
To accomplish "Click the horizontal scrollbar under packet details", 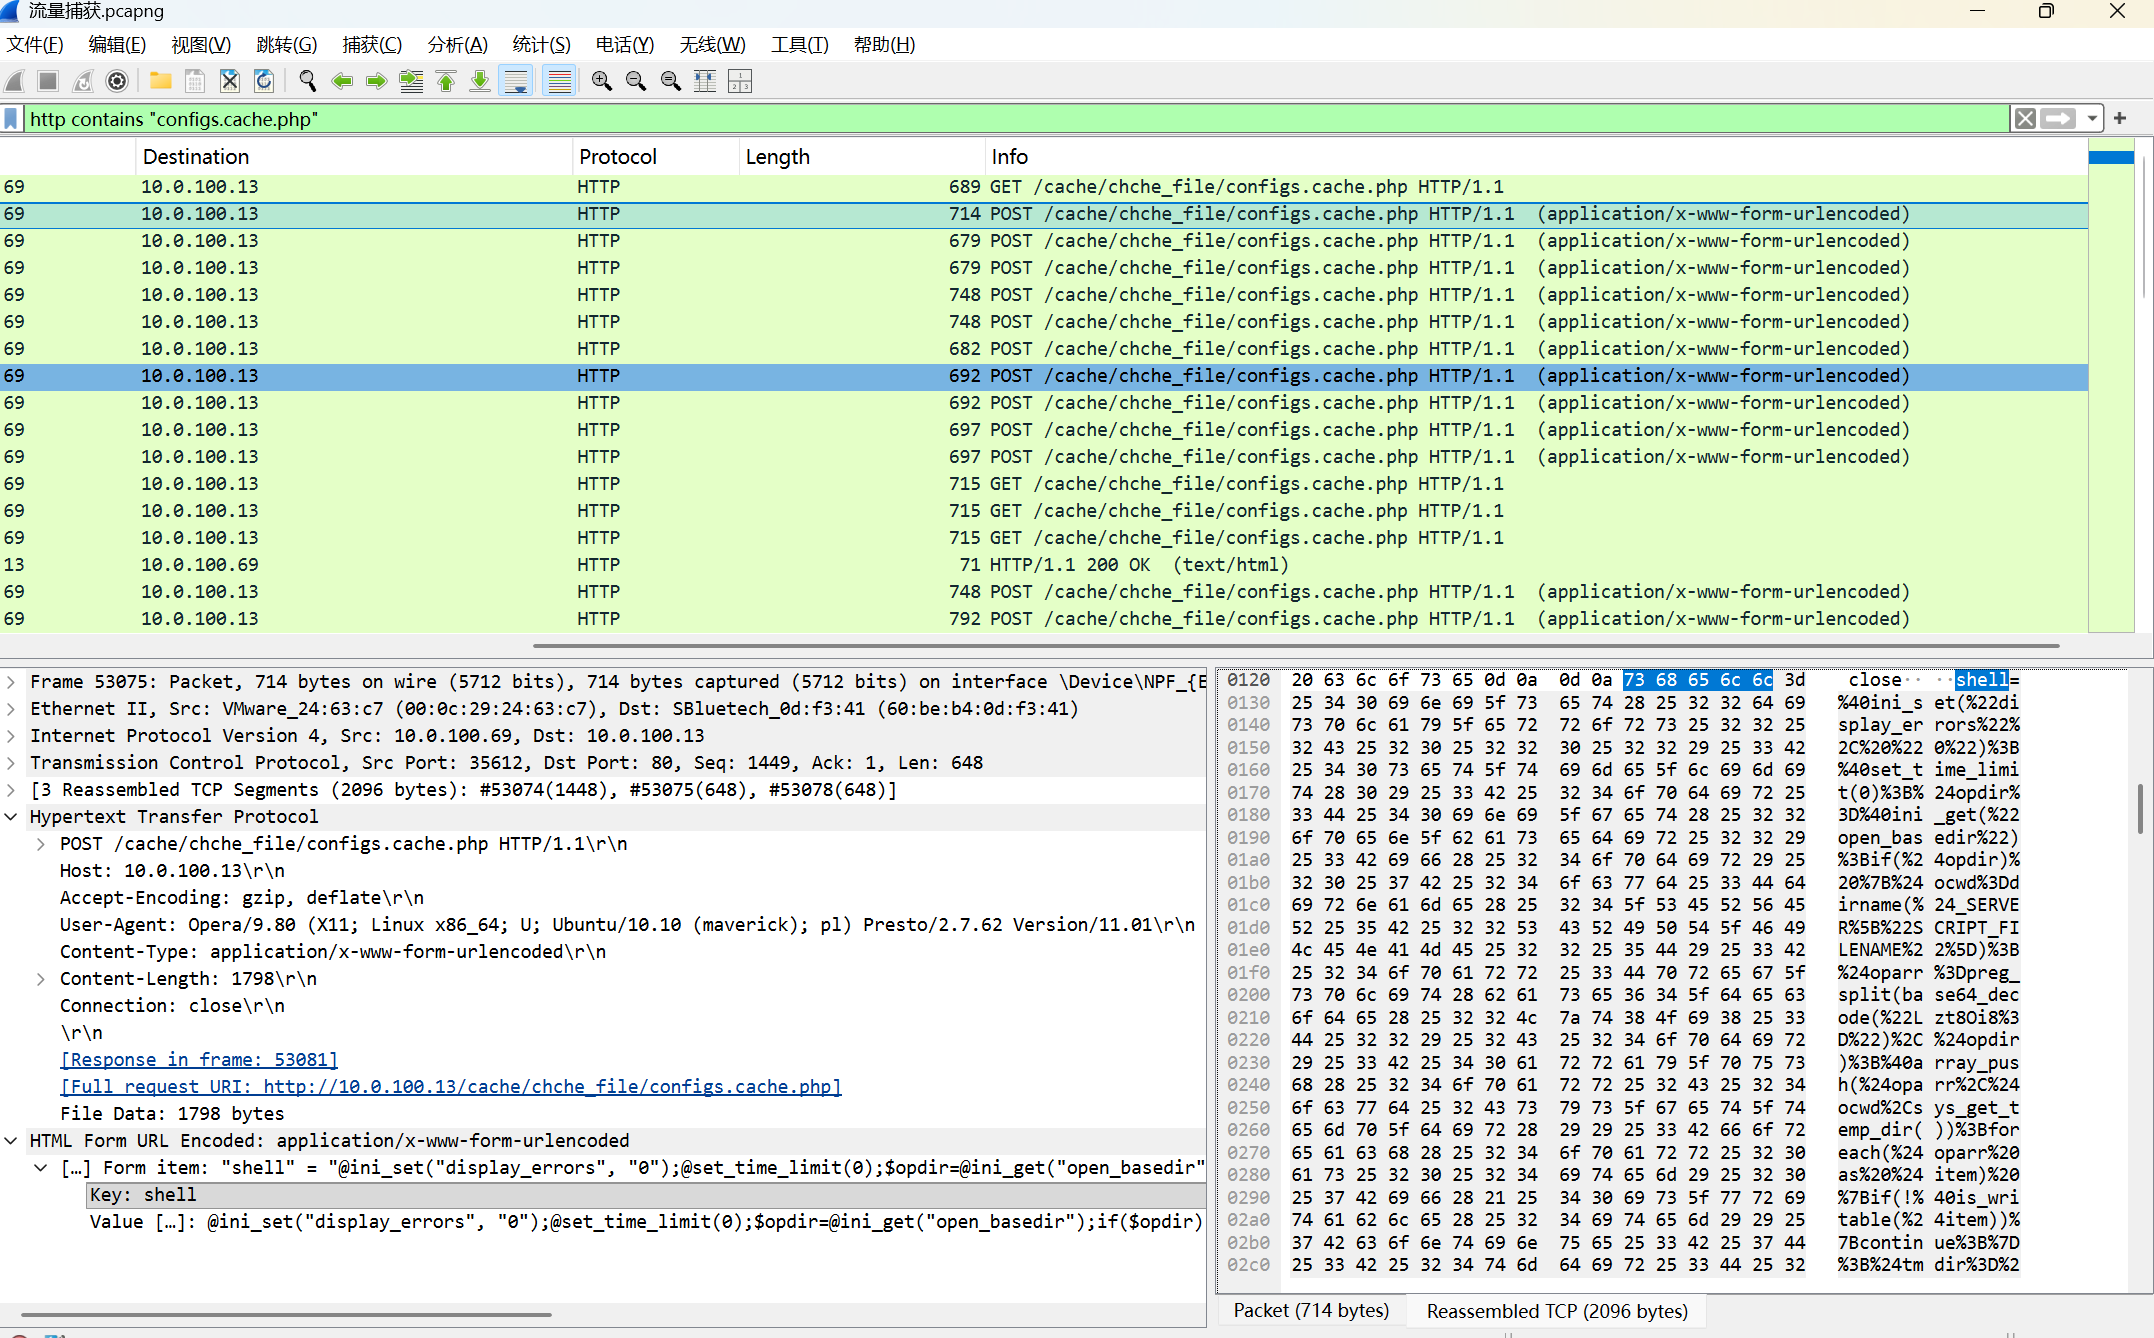I will point(285,1315).
